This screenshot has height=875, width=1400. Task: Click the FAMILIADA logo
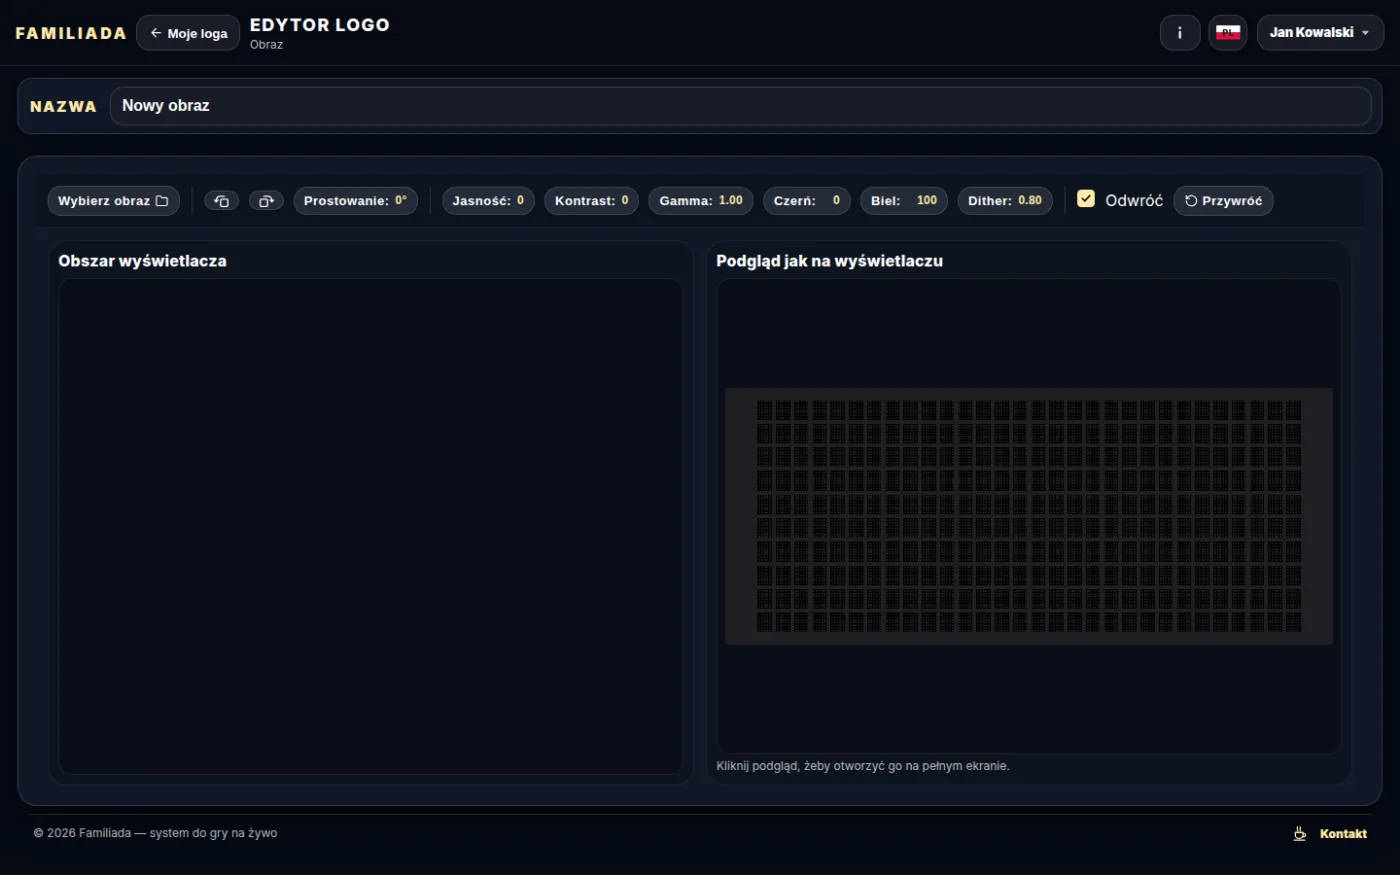click(x=71, y=33)
